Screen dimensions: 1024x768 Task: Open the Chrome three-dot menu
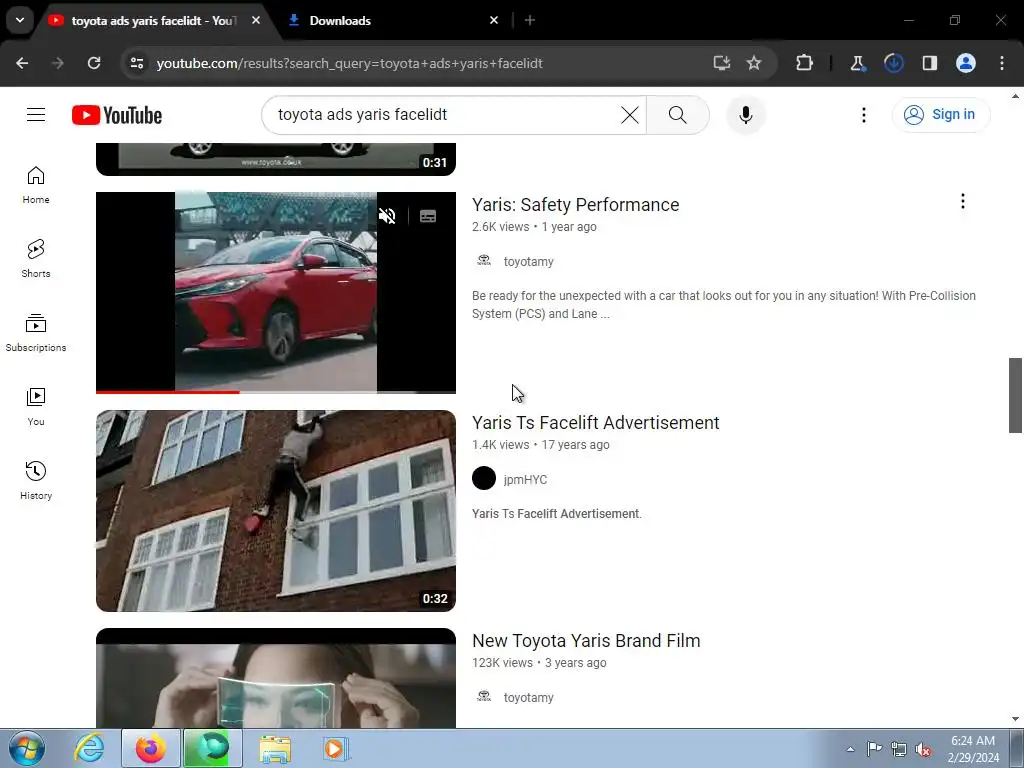1002,63
